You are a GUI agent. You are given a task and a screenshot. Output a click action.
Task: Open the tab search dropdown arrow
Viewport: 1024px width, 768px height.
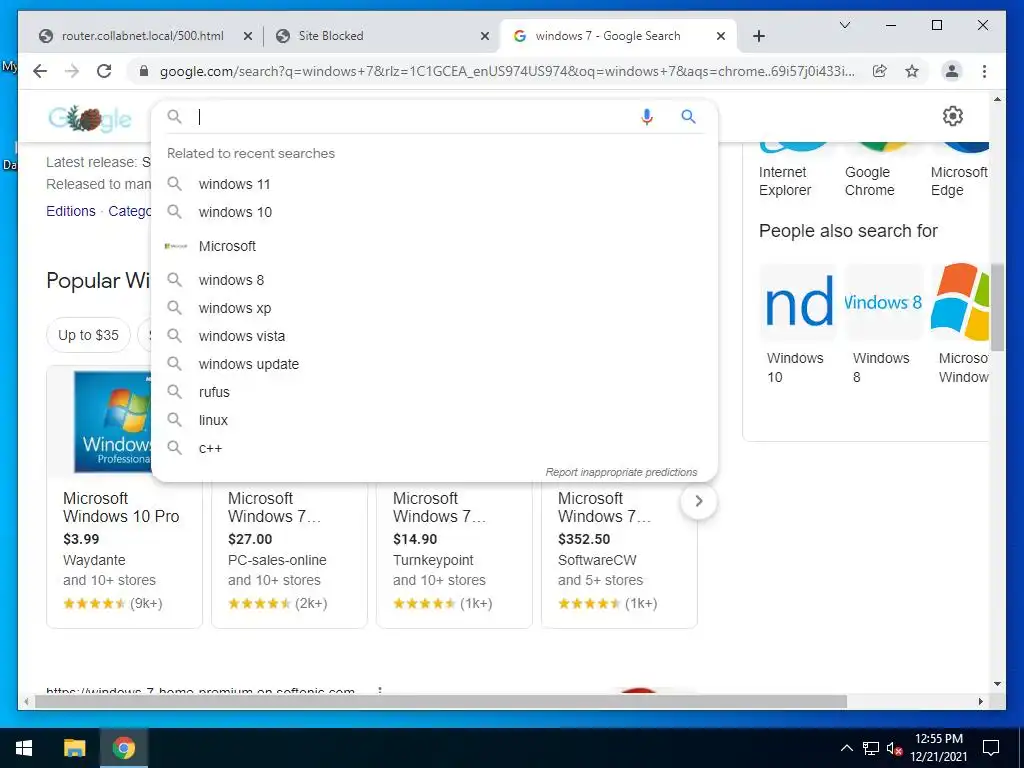coord(844,25)
